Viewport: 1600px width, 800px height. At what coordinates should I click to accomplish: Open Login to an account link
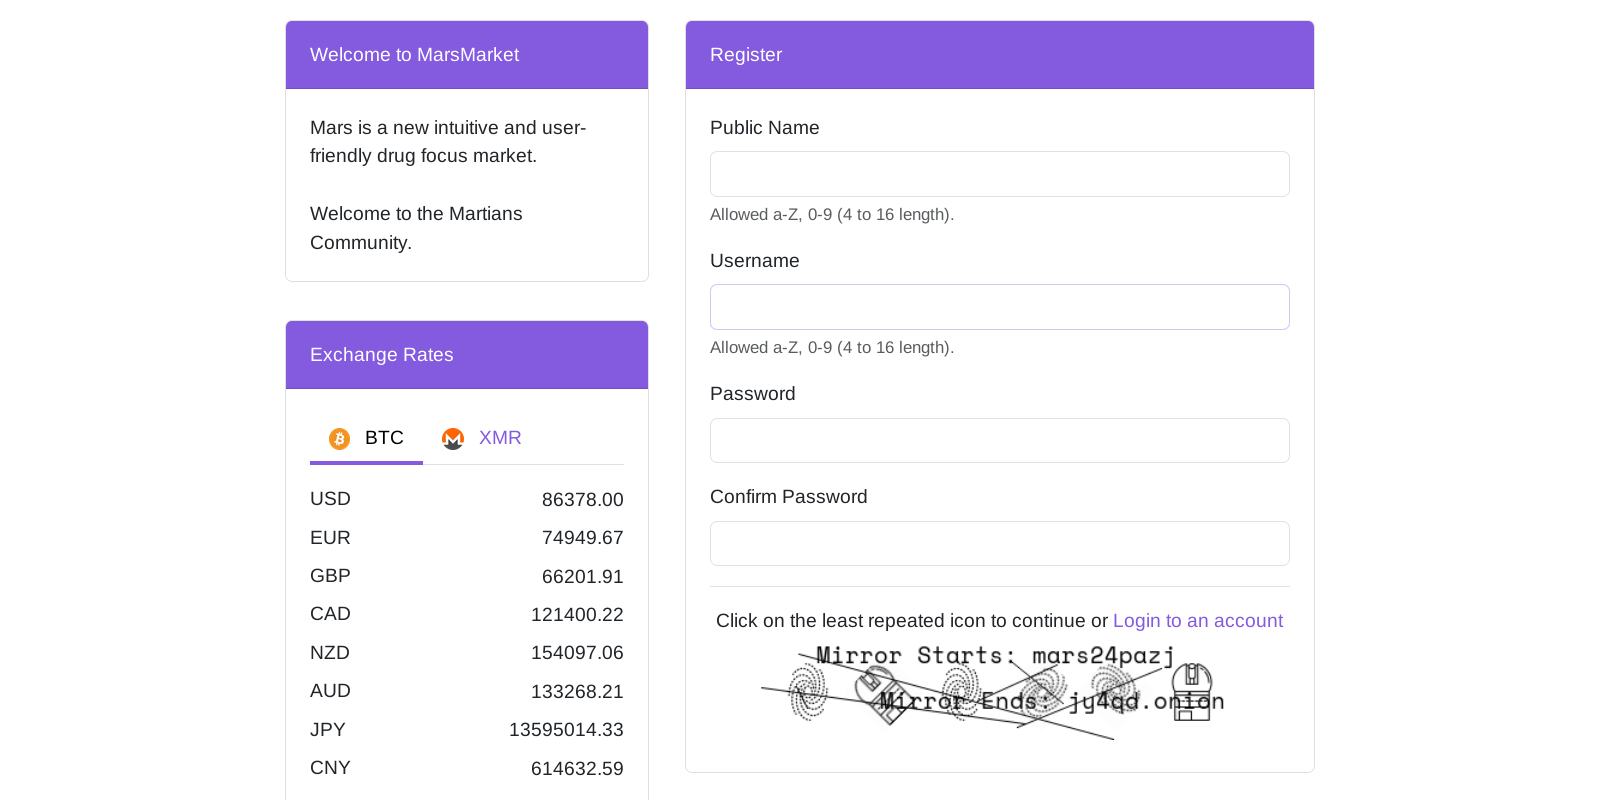(1197, 620)
